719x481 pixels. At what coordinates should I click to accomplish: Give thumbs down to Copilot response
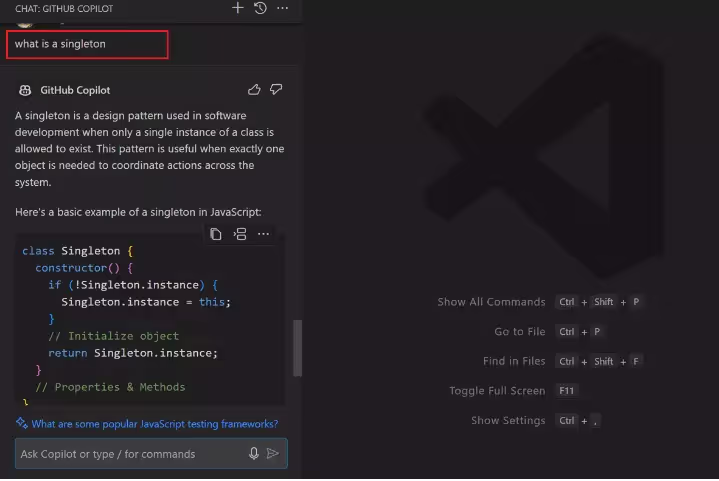(x=276, y=89)
